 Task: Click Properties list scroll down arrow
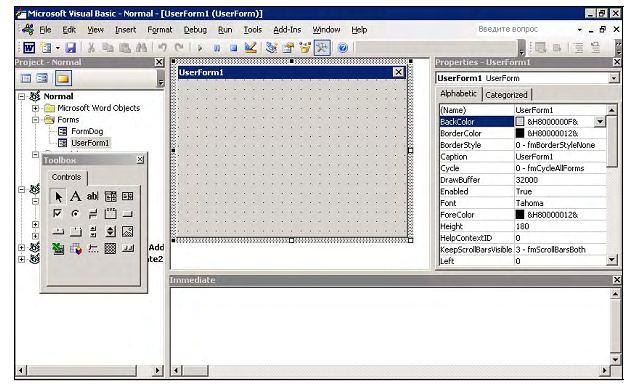point(612,260)
